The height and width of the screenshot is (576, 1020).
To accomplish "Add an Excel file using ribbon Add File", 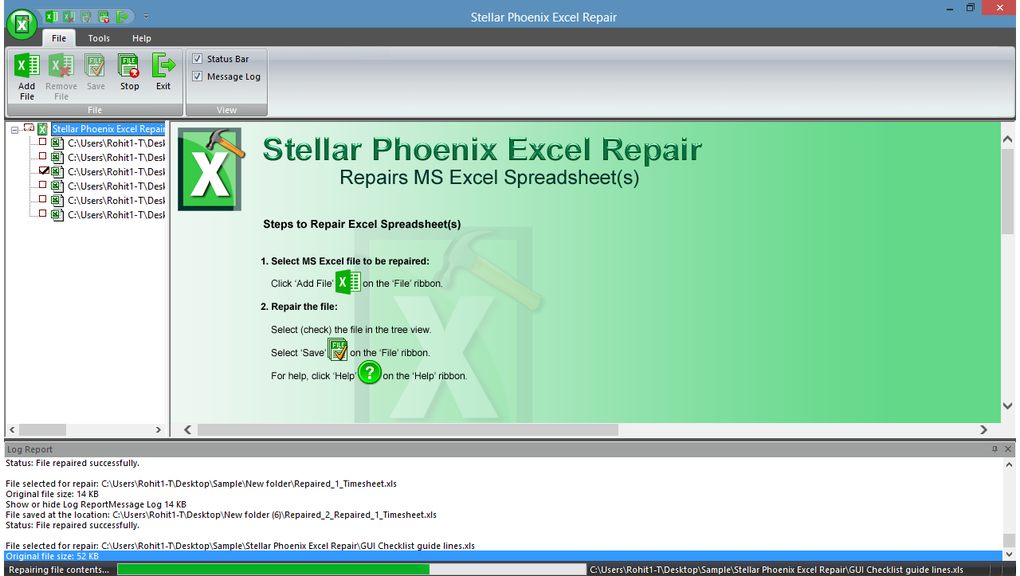I will tap(27, 76).
